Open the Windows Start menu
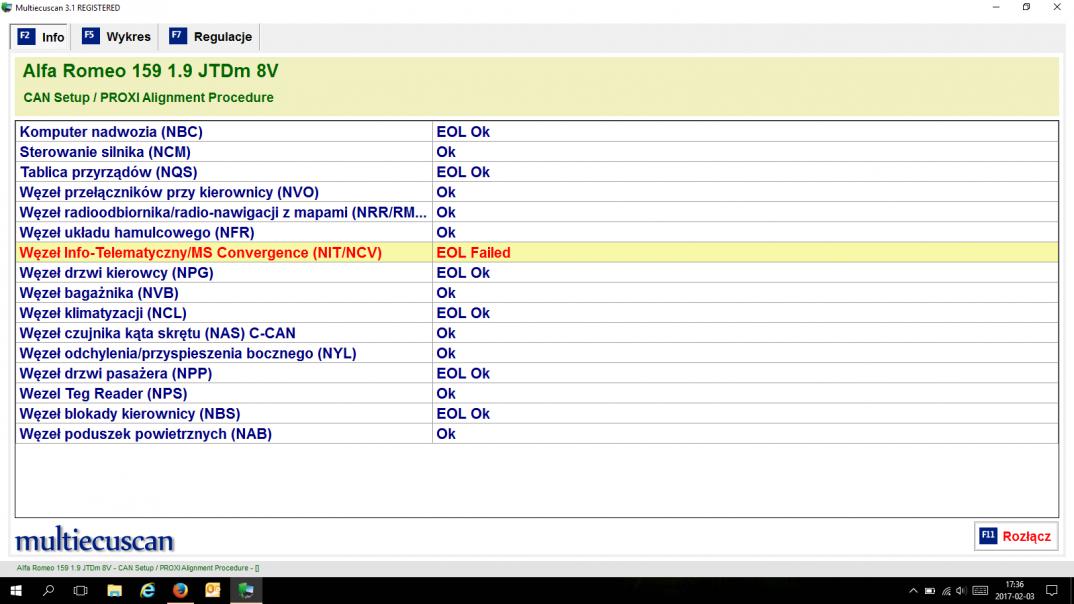Viewport: 1074px width, 604px height. tap(15, 590)
